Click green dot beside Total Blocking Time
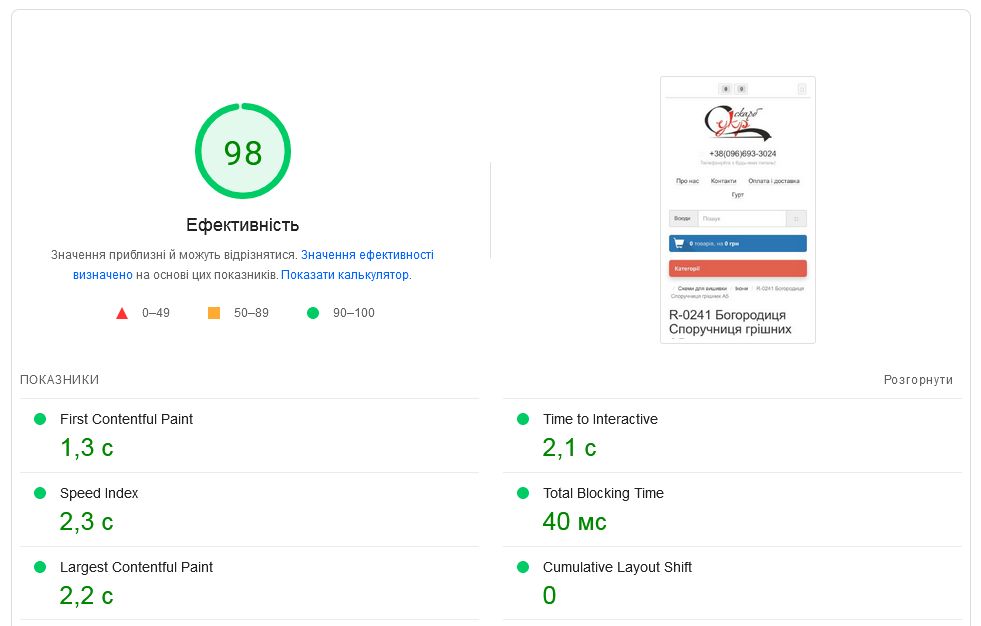The width and height of the screenshot is (981, 626). pyautogui.click(x=523, y=493)
